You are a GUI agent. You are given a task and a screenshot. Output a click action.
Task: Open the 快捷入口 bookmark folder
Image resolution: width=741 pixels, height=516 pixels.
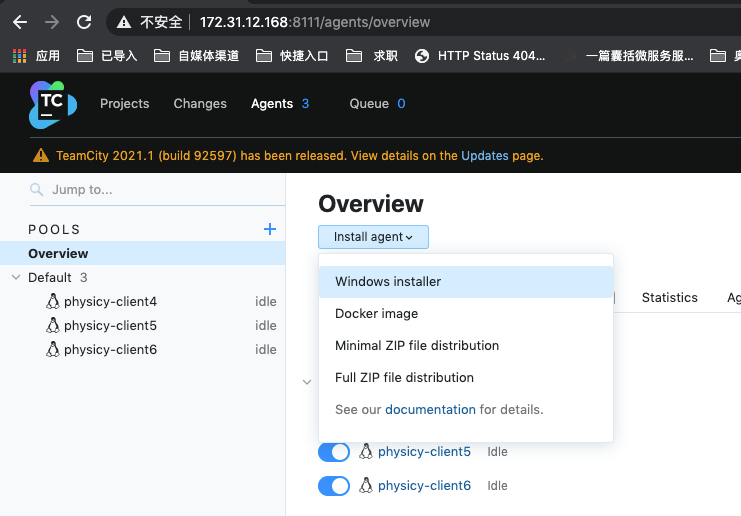[292, 56]
